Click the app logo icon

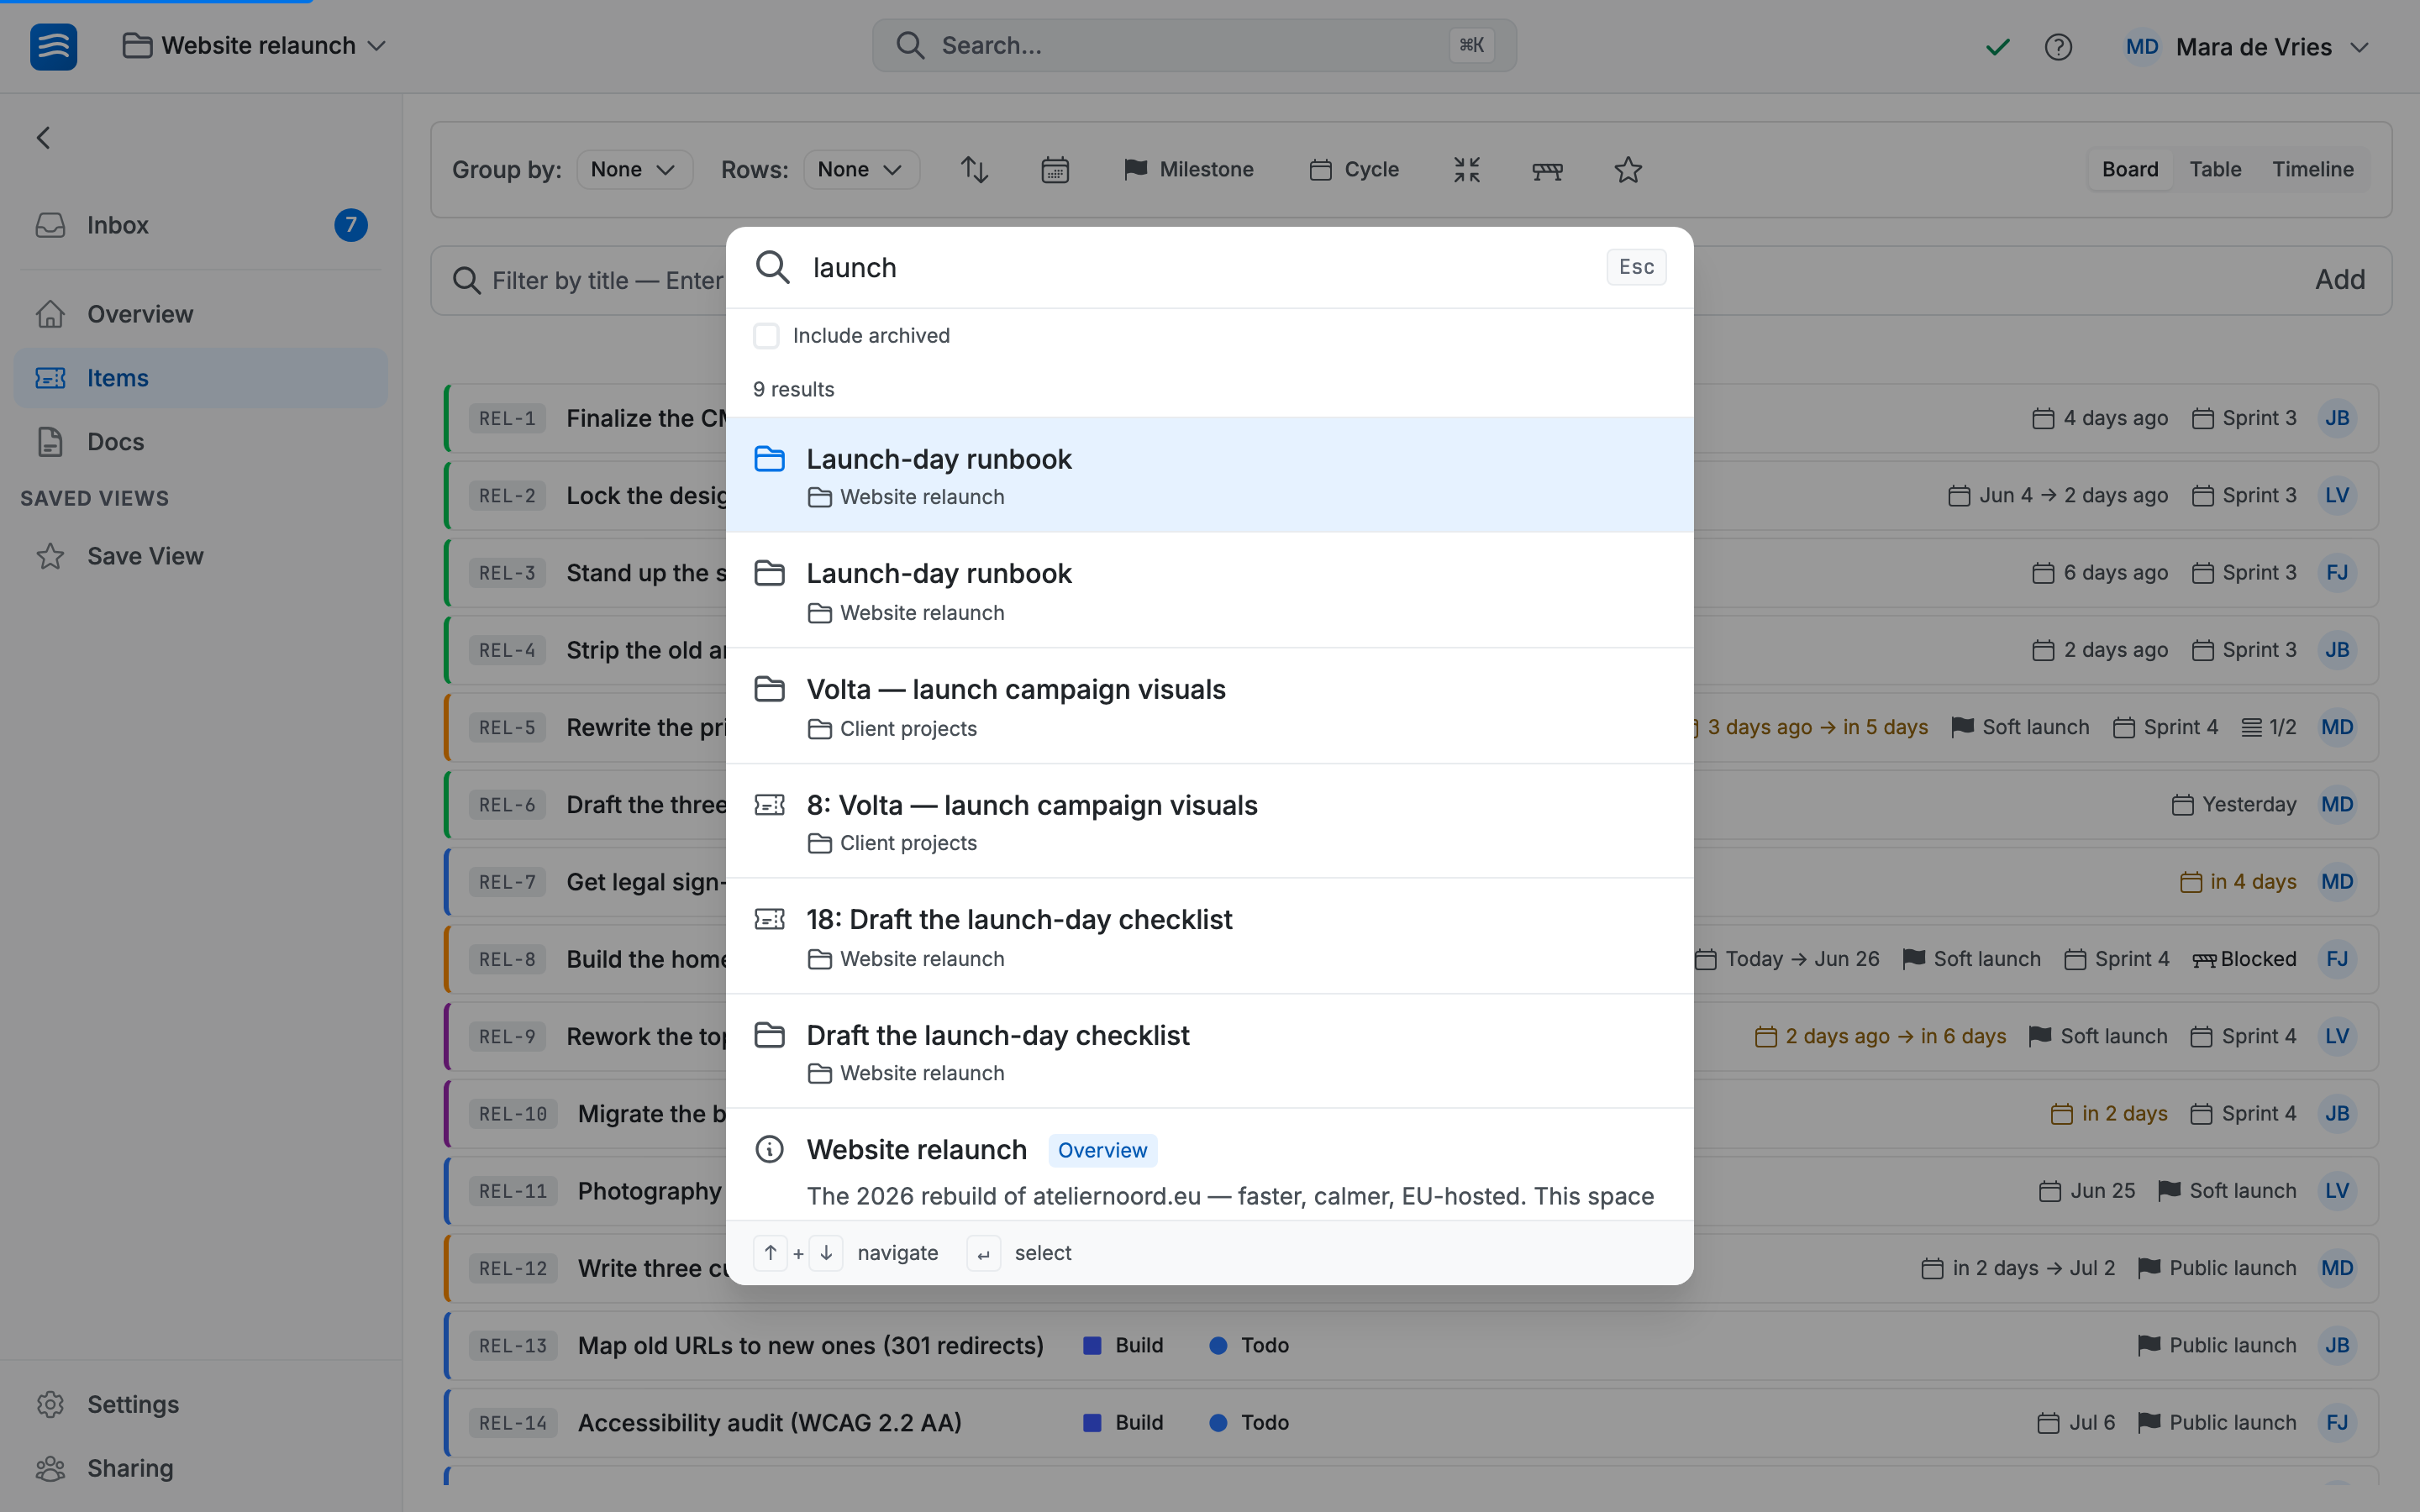pyautogui.click(x=53, y=46)
